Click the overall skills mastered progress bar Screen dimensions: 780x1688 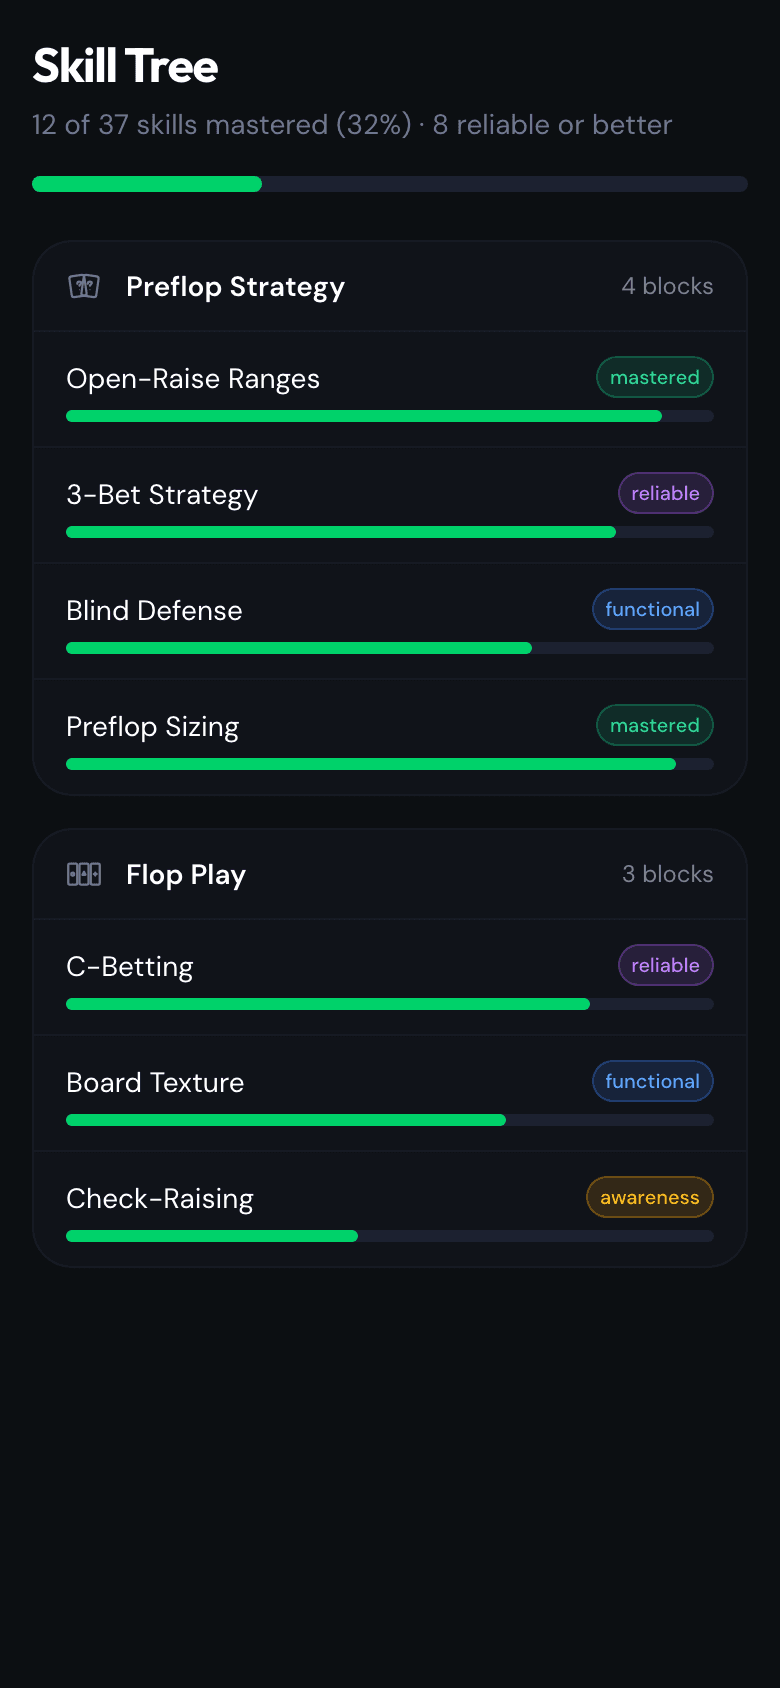[x=390, y=184]
